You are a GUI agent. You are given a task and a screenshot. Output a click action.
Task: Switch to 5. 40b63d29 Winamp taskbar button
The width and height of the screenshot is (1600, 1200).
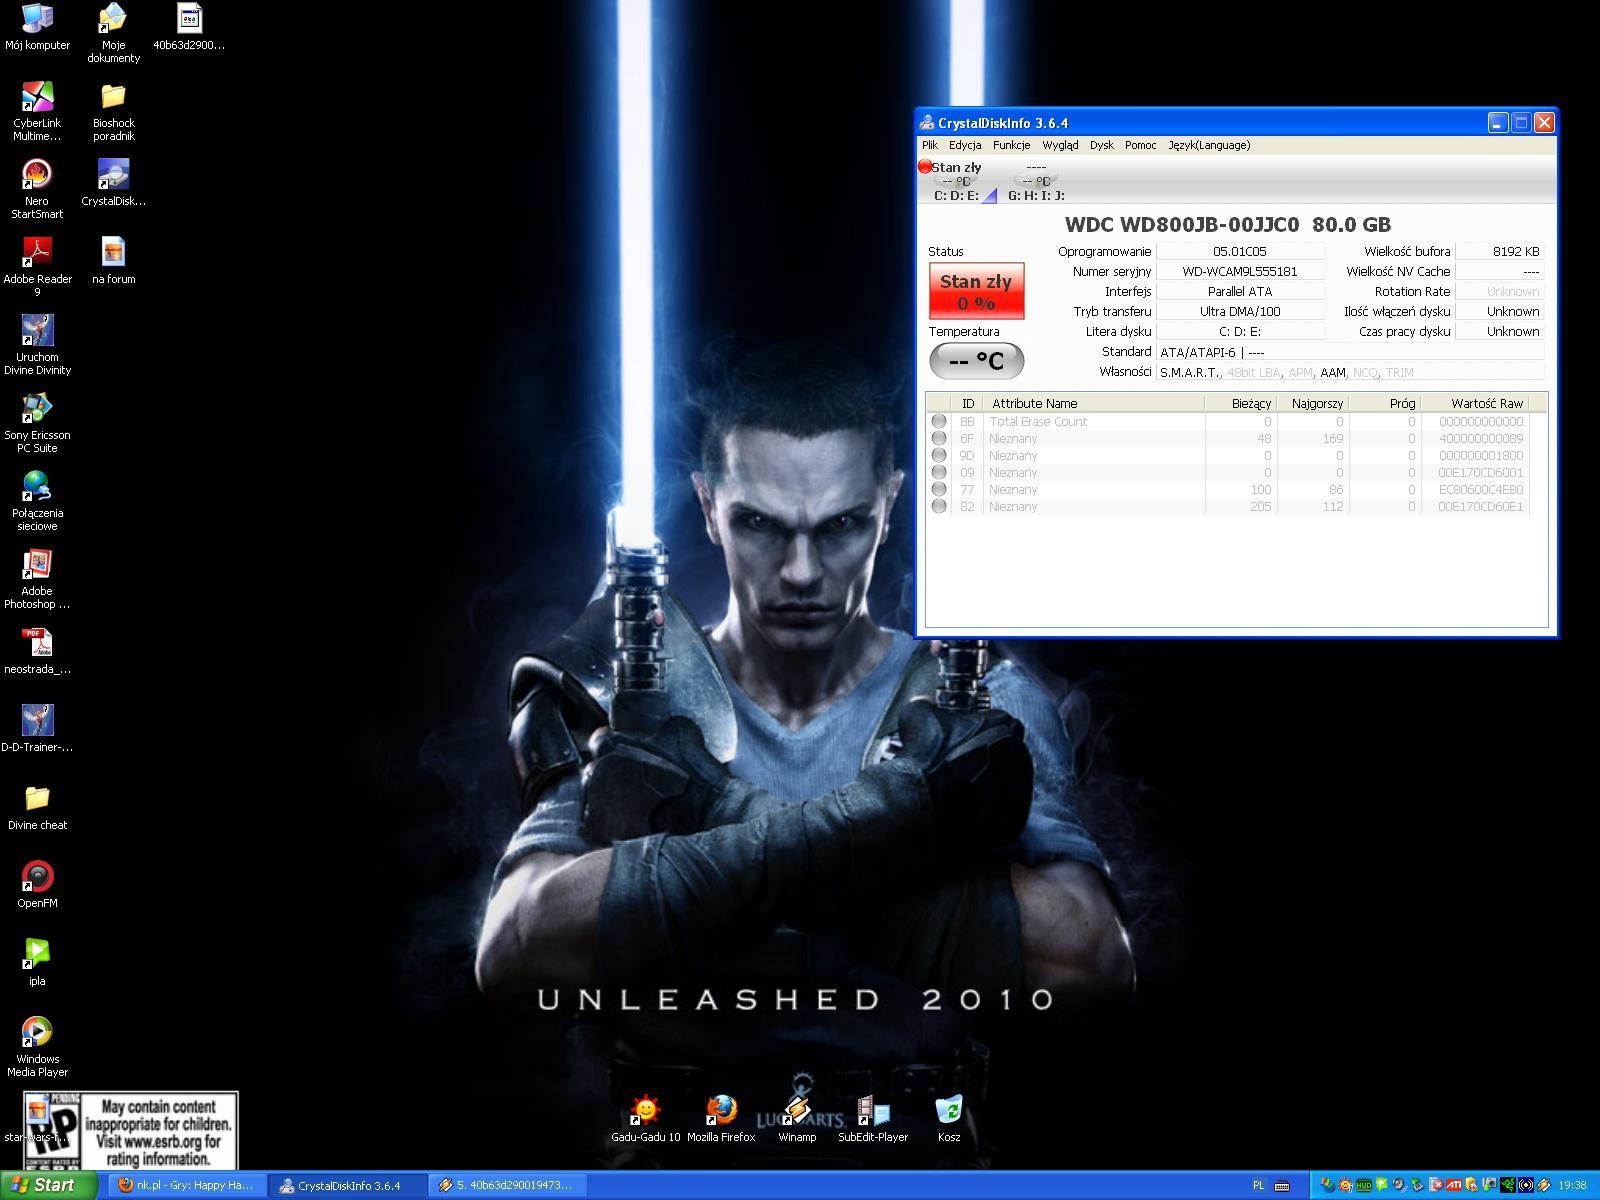click(509, 1185)
